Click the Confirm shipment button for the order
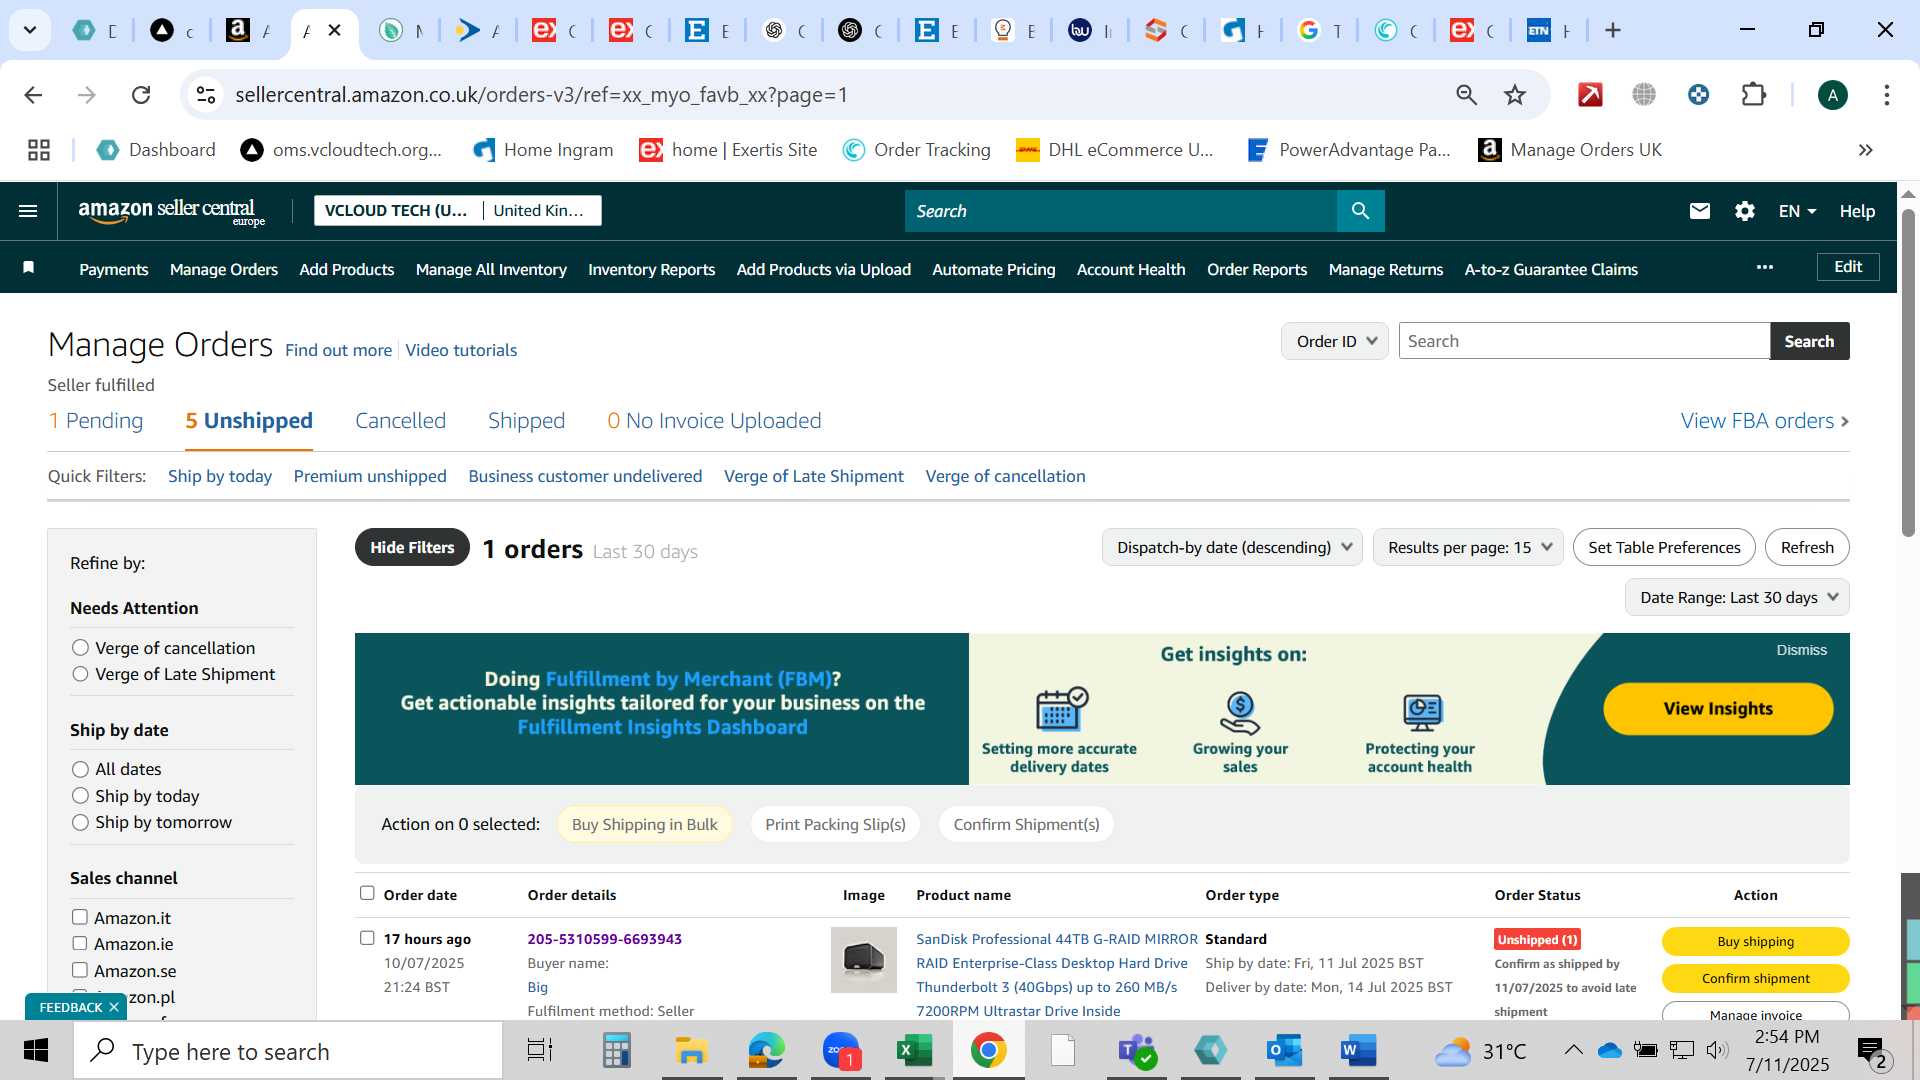The width and height of the screenshot is (1920, 1080). coord(1755,978)
